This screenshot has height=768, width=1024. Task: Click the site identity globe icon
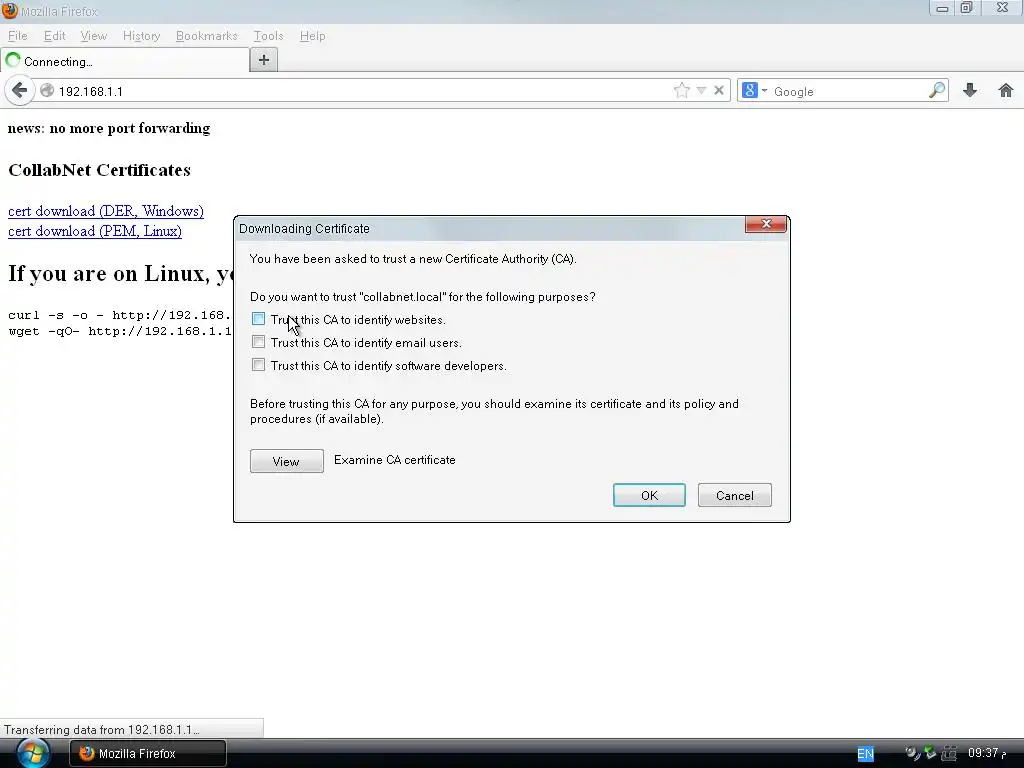tap(47, 91)
